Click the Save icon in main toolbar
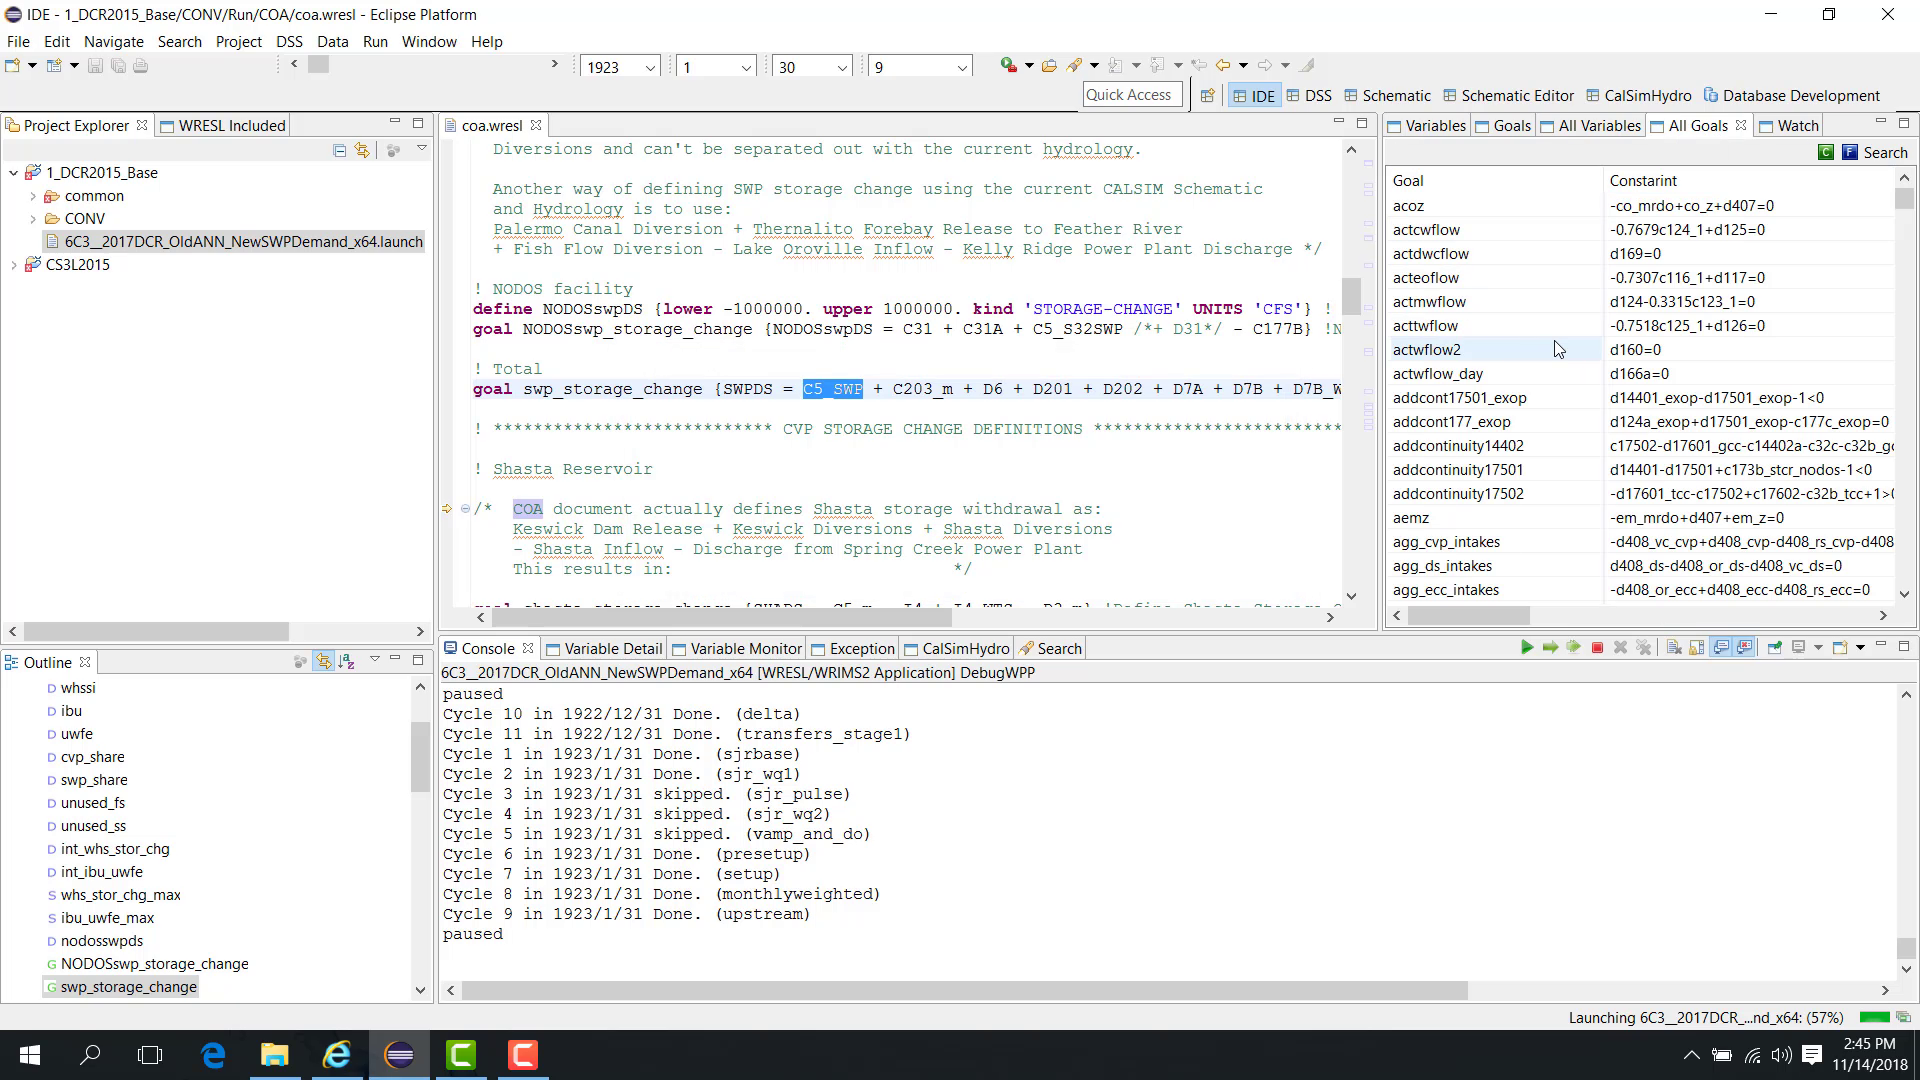Image resolution: width=1920 pixels, height=1080 pixels. (x=95, y=66)
